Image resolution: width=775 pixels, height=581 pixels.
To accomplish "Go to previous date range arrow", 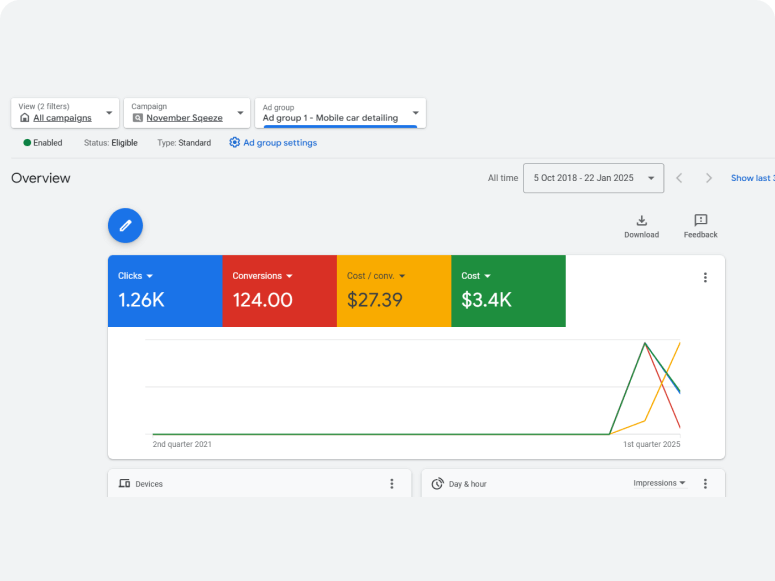I will coord(679,178).
